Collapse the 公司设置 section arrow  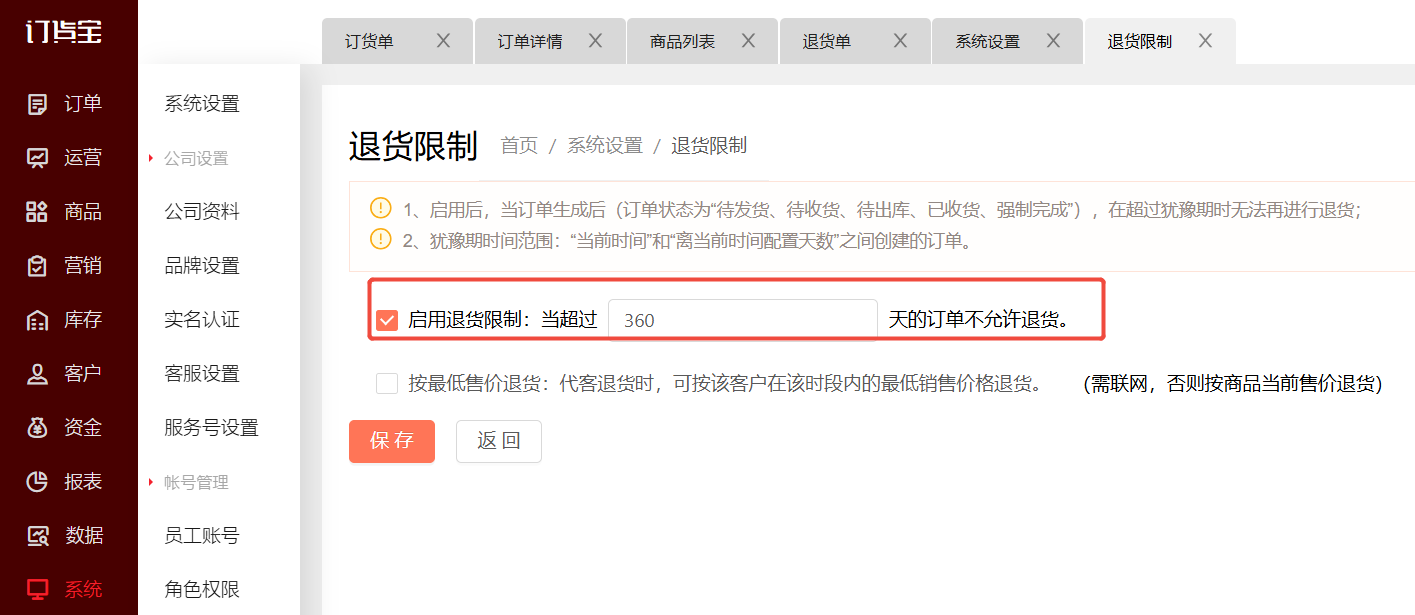point(150,158)
